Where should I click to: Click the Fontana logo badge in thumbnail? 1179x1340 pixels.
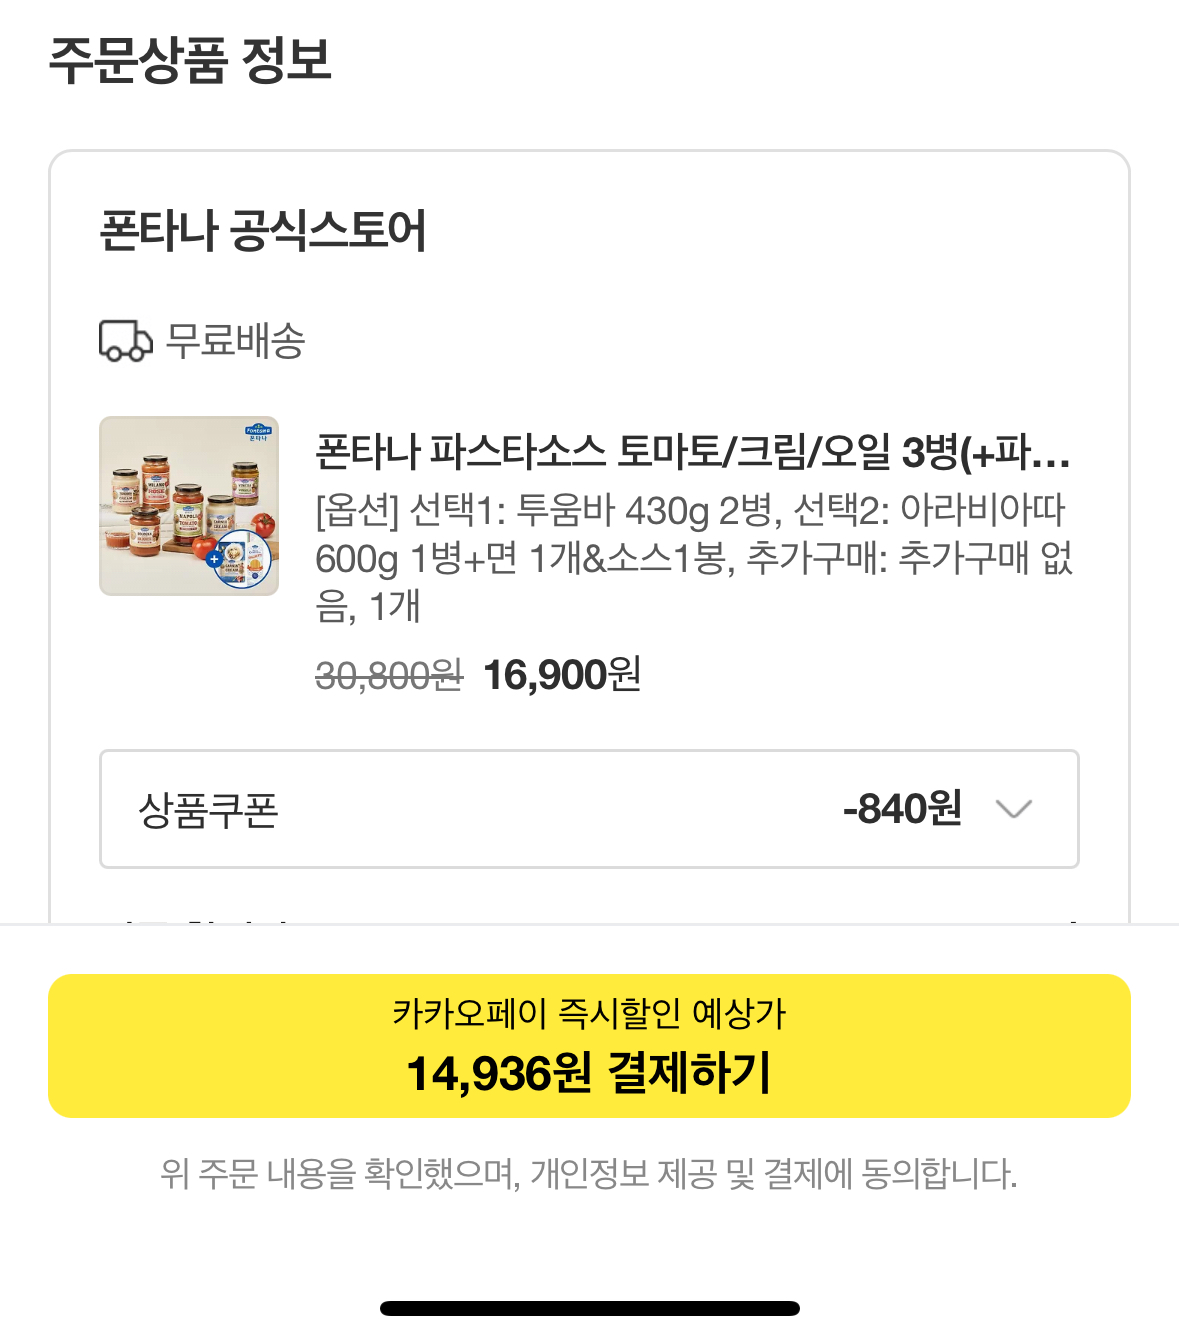(x=258, y=433)
